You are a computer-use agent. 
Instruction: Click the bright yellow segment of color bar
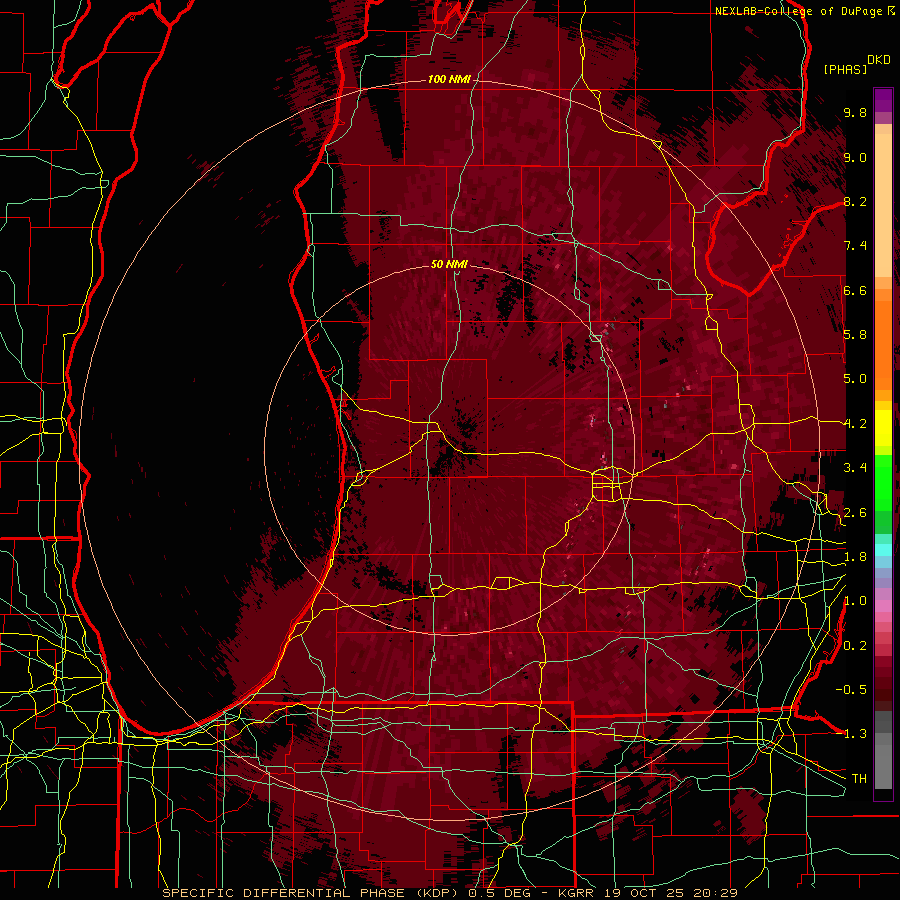[883, 428]
